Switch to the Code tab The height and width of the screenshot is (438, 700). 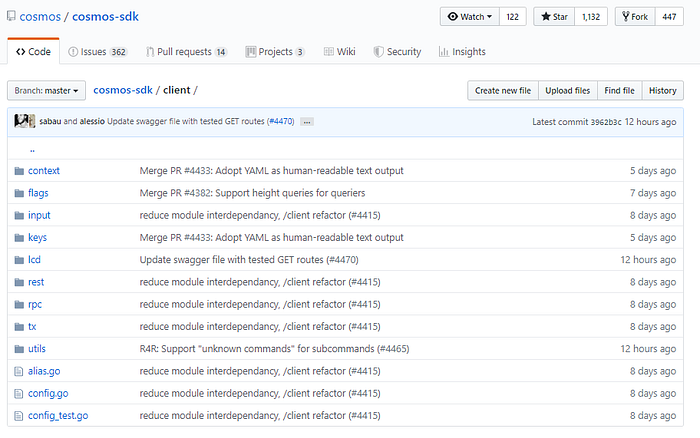coord(33,52)
